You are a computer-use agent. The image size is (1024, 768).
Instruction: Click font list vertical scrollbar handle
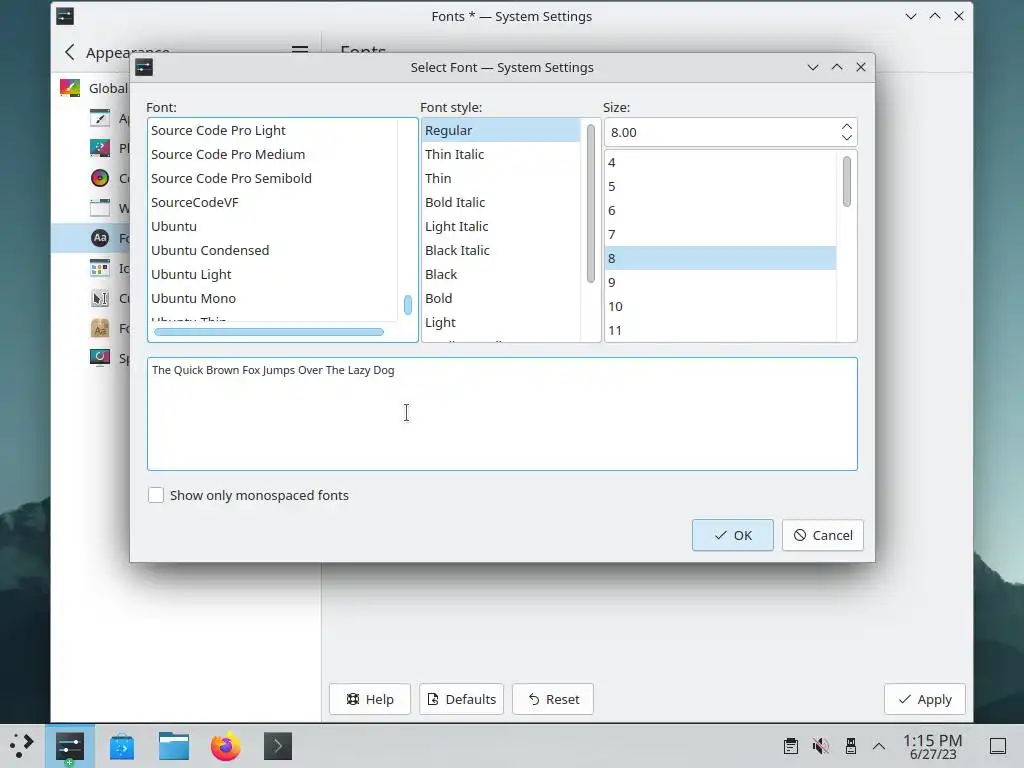click(408, 305)
